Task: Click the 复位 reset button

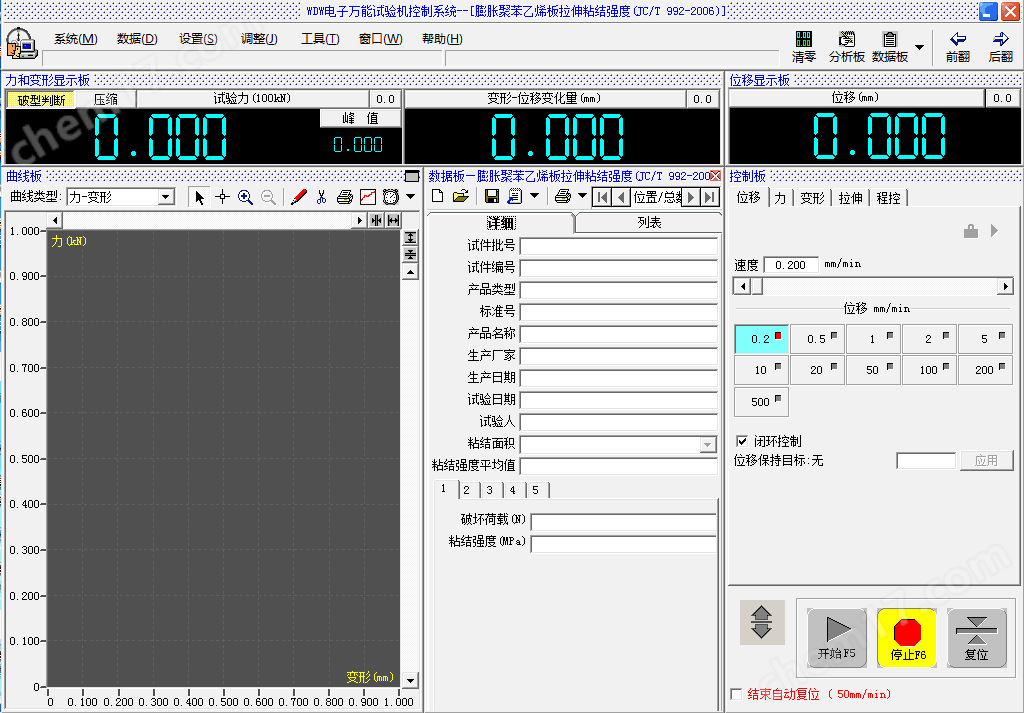Action: [977, 638]
